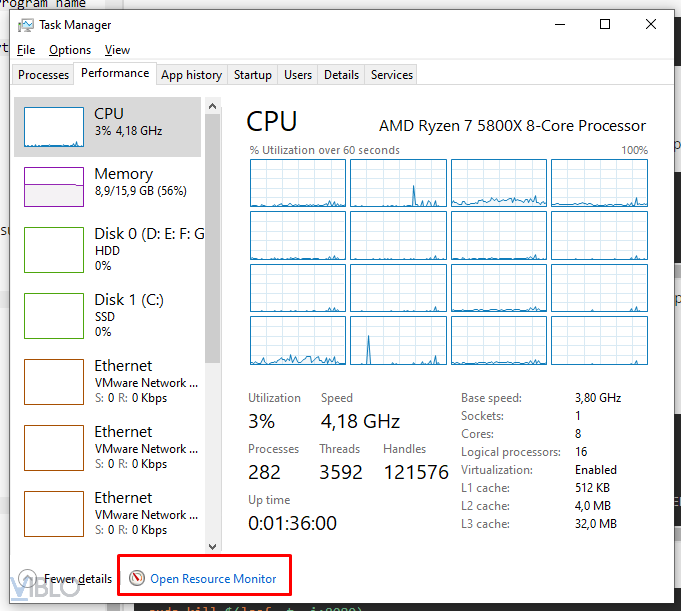
Task: Open the Options menu
Action: click(70, 50)
